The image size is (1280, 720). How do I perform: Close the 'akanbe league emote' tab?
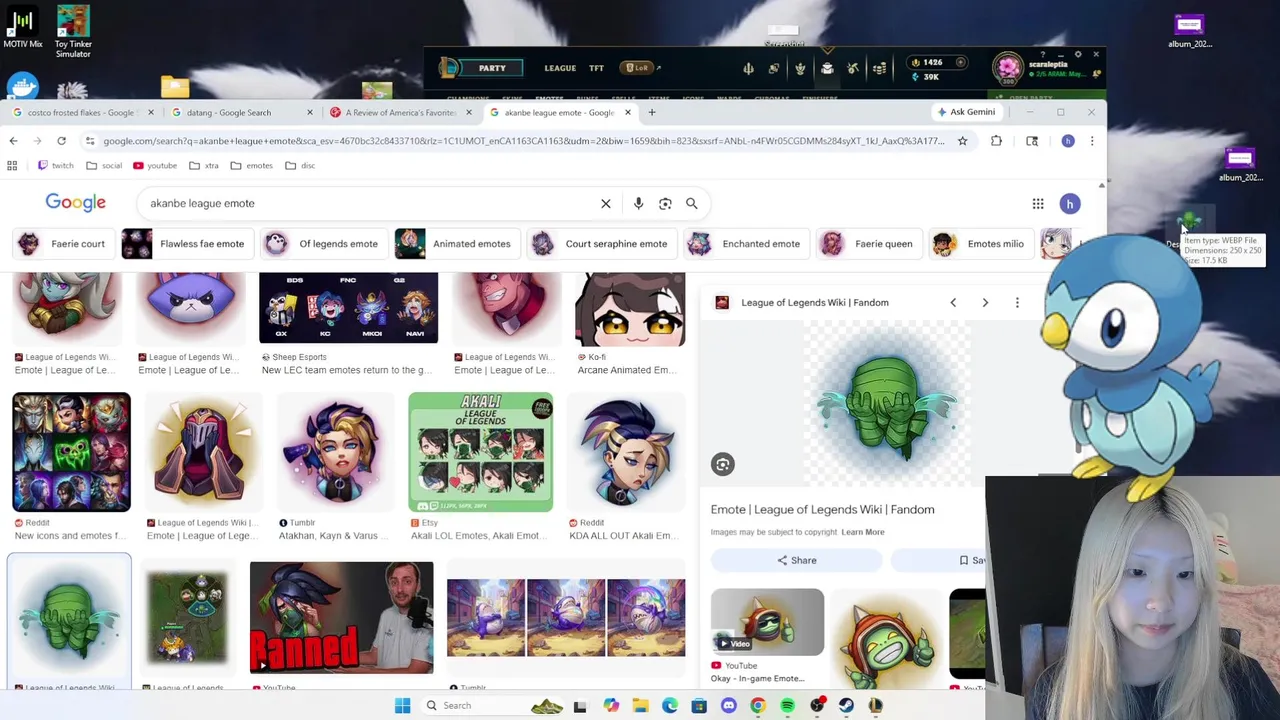coord(627,112)
